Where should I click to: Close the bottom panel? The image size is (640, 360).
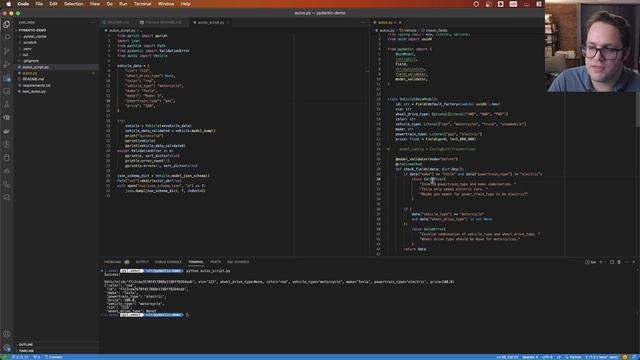pyautogui.click(x=633, y=262)
